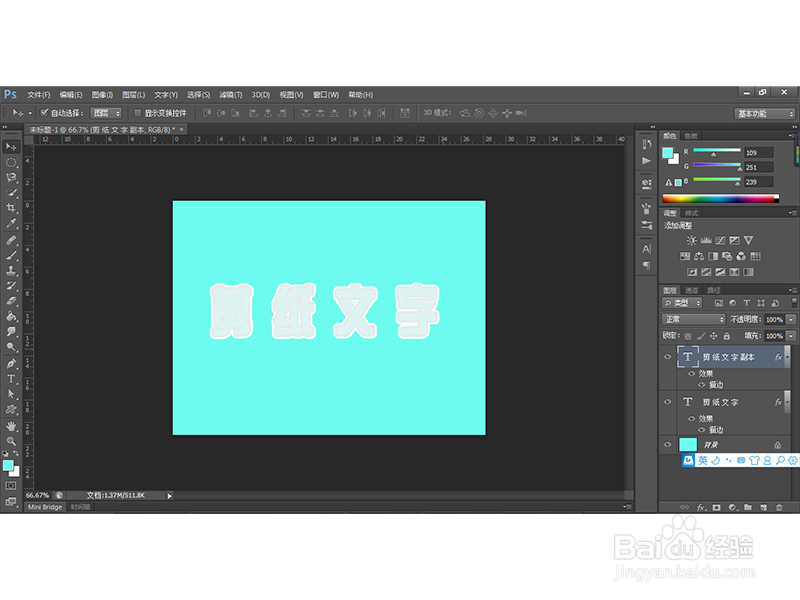
Task: Select the Lasso tool
Action: [x=11, y=178]
